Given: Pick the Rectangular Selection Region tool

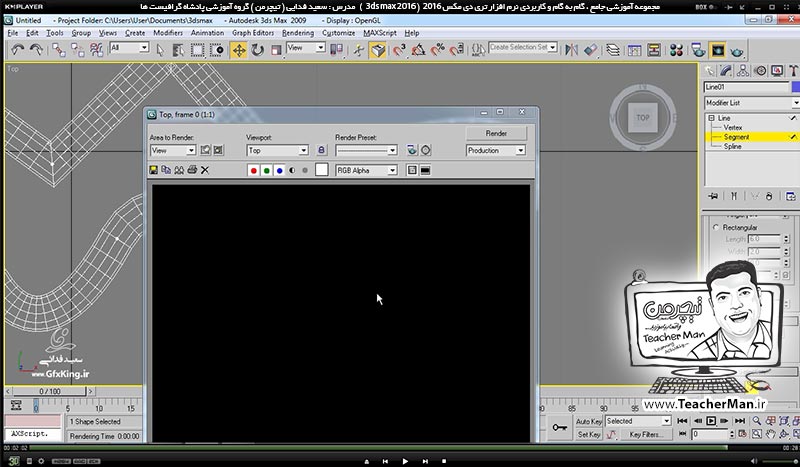Looking at the screenshot, I should (197, 50).
